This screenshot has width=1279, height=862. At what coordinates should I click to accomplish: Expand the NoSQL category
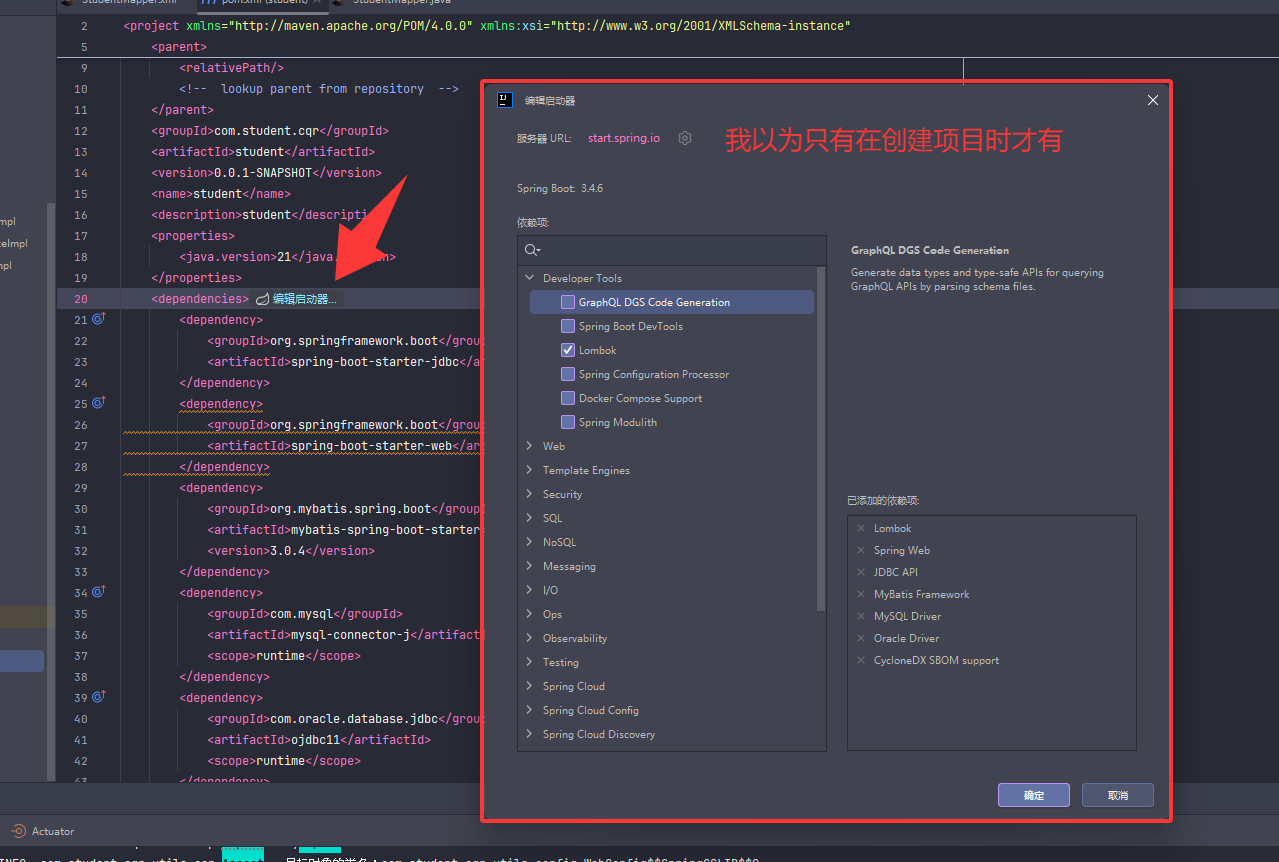530,542
